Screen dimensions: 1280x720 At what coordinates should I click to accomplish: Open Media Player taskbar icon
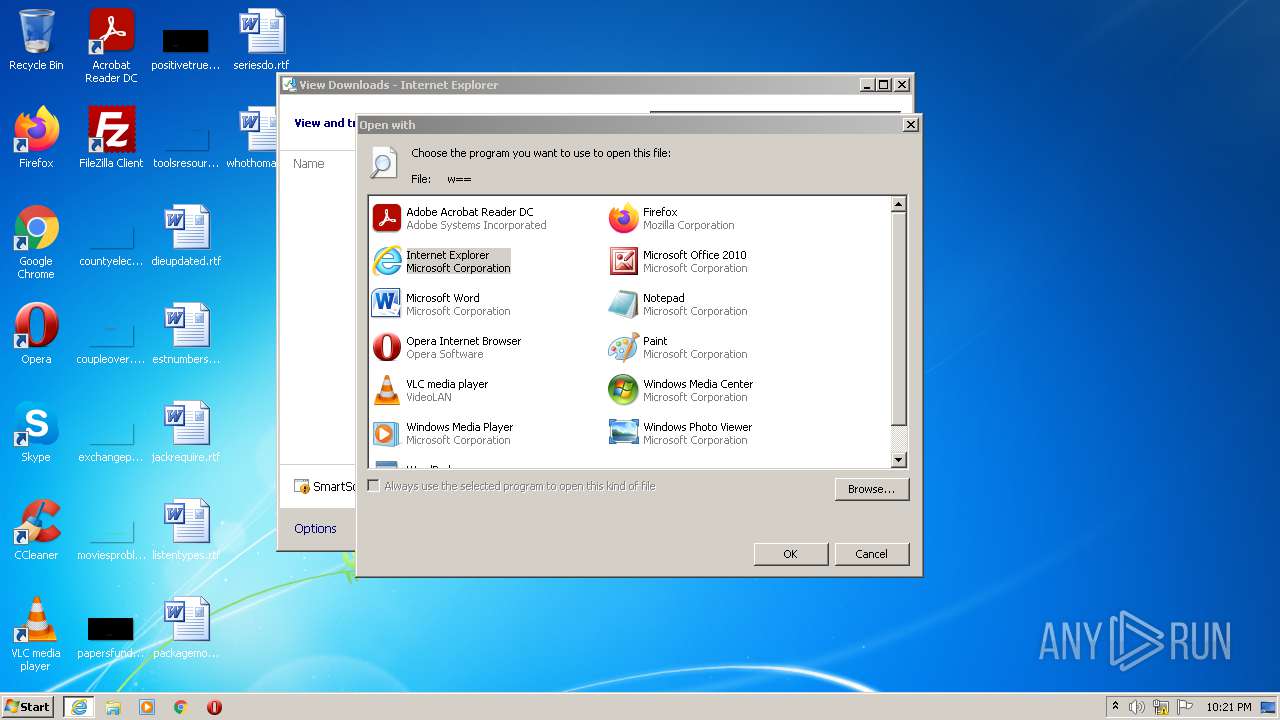(x=147, y=707)
